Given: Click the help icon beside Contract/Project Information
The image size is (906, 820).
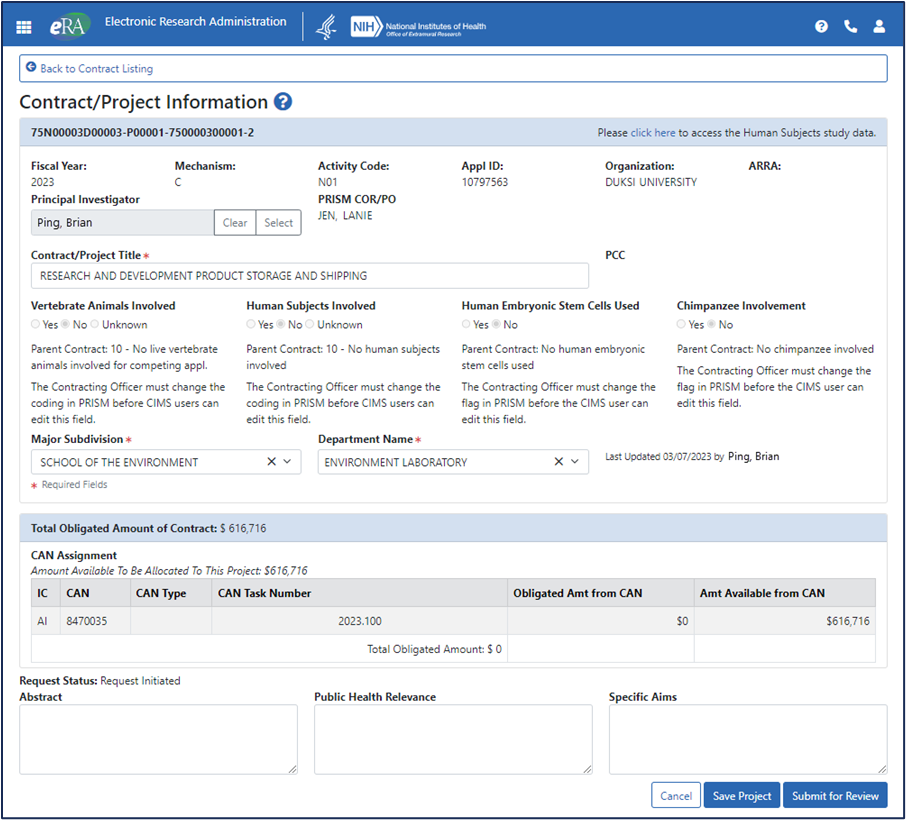Looking at the screenshot, I should (283, 102).
